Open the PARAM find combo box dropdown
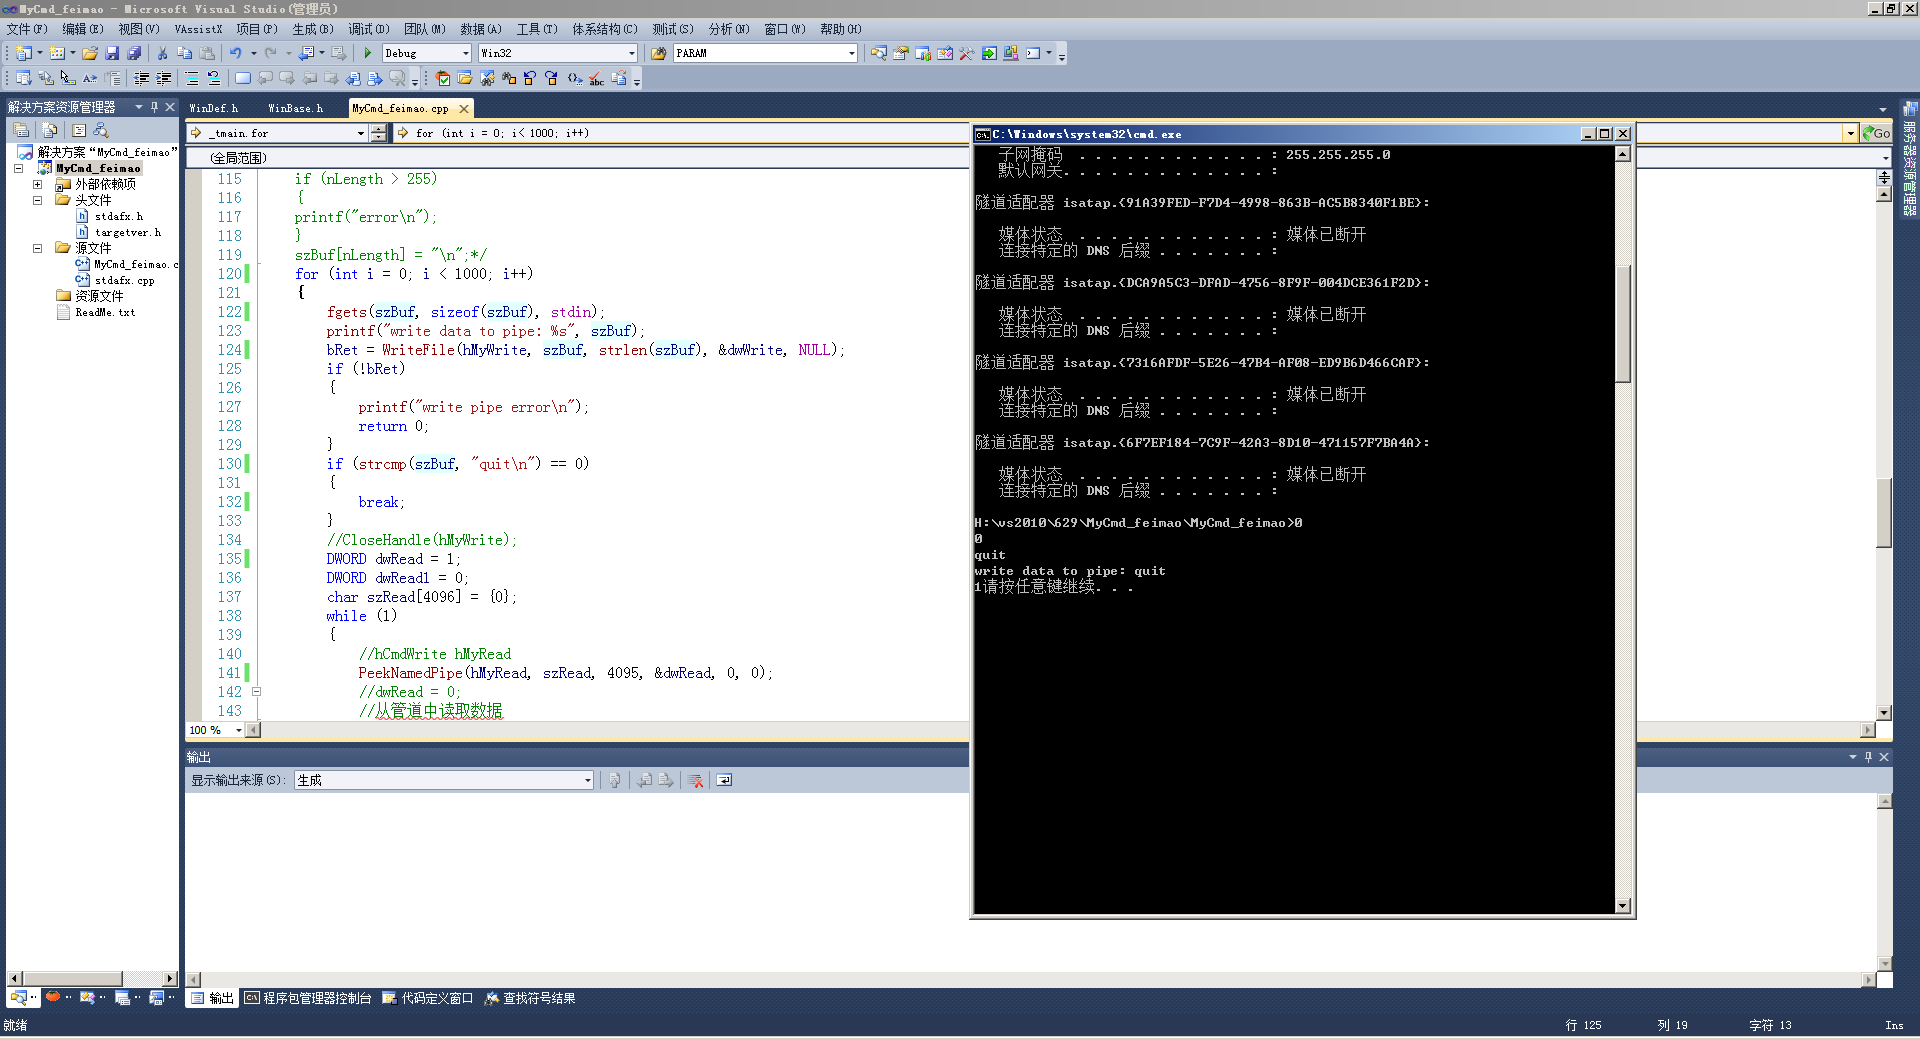1920x1040 pixels. [851, 53]
